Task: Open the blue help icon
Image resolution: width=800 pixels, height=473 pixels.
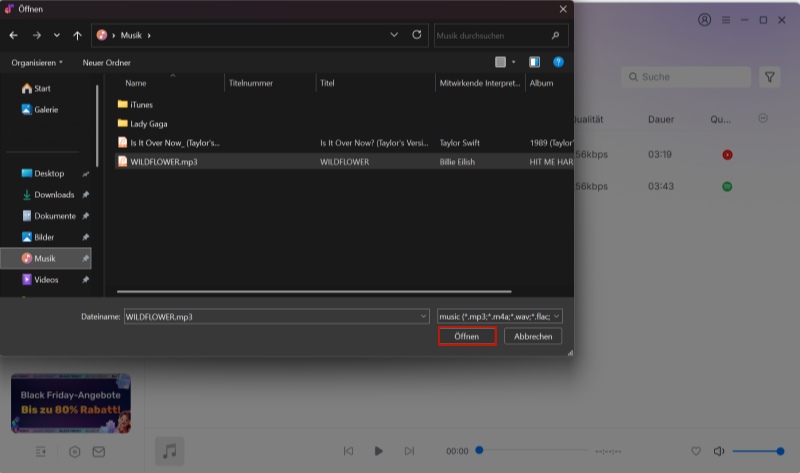Action: (x=558, y=62)
